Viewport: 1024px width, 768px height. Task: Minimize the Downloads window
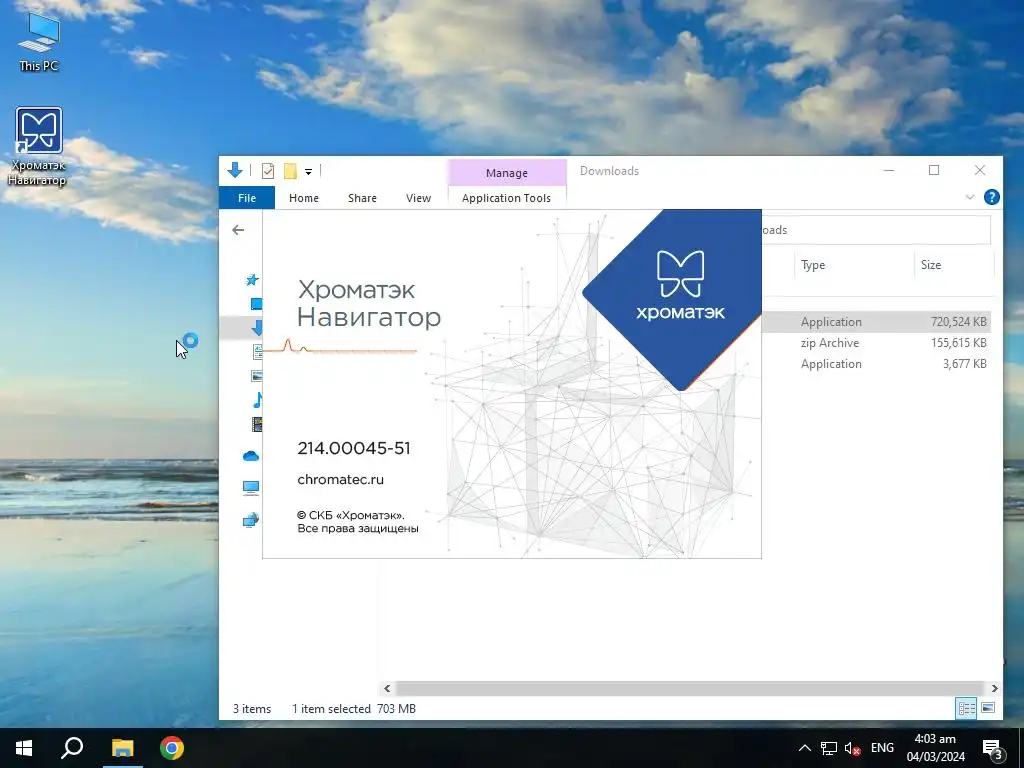coord(889,170)
